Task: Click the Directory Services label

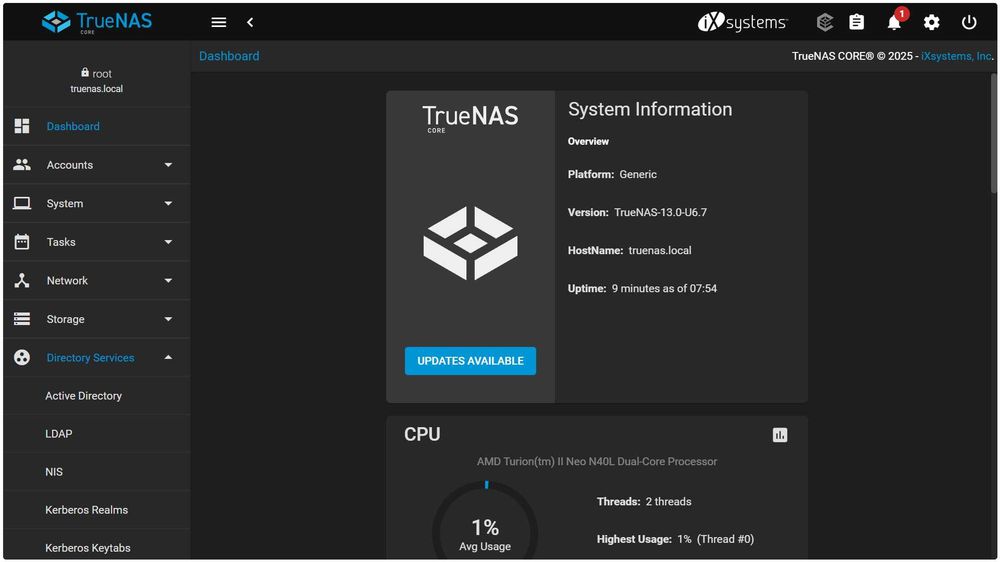Action: (x=91, y=357)
